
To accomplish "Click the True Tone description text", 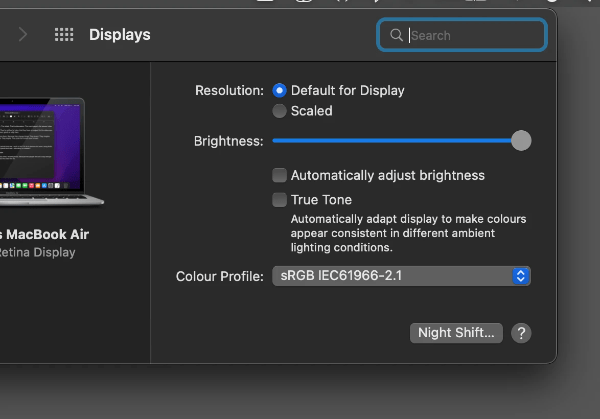I will pyautogui.click(x=408, y=233).
